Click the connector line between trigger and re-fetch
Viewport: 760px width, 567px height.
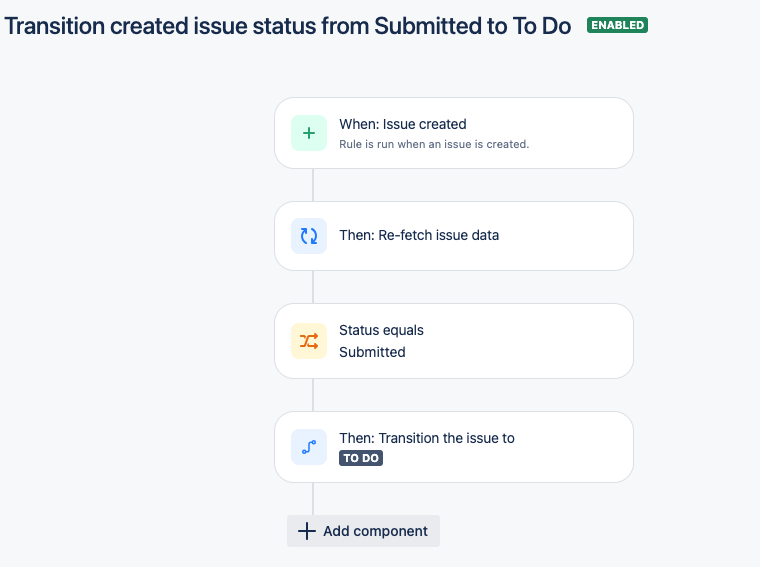pos(313,185)
